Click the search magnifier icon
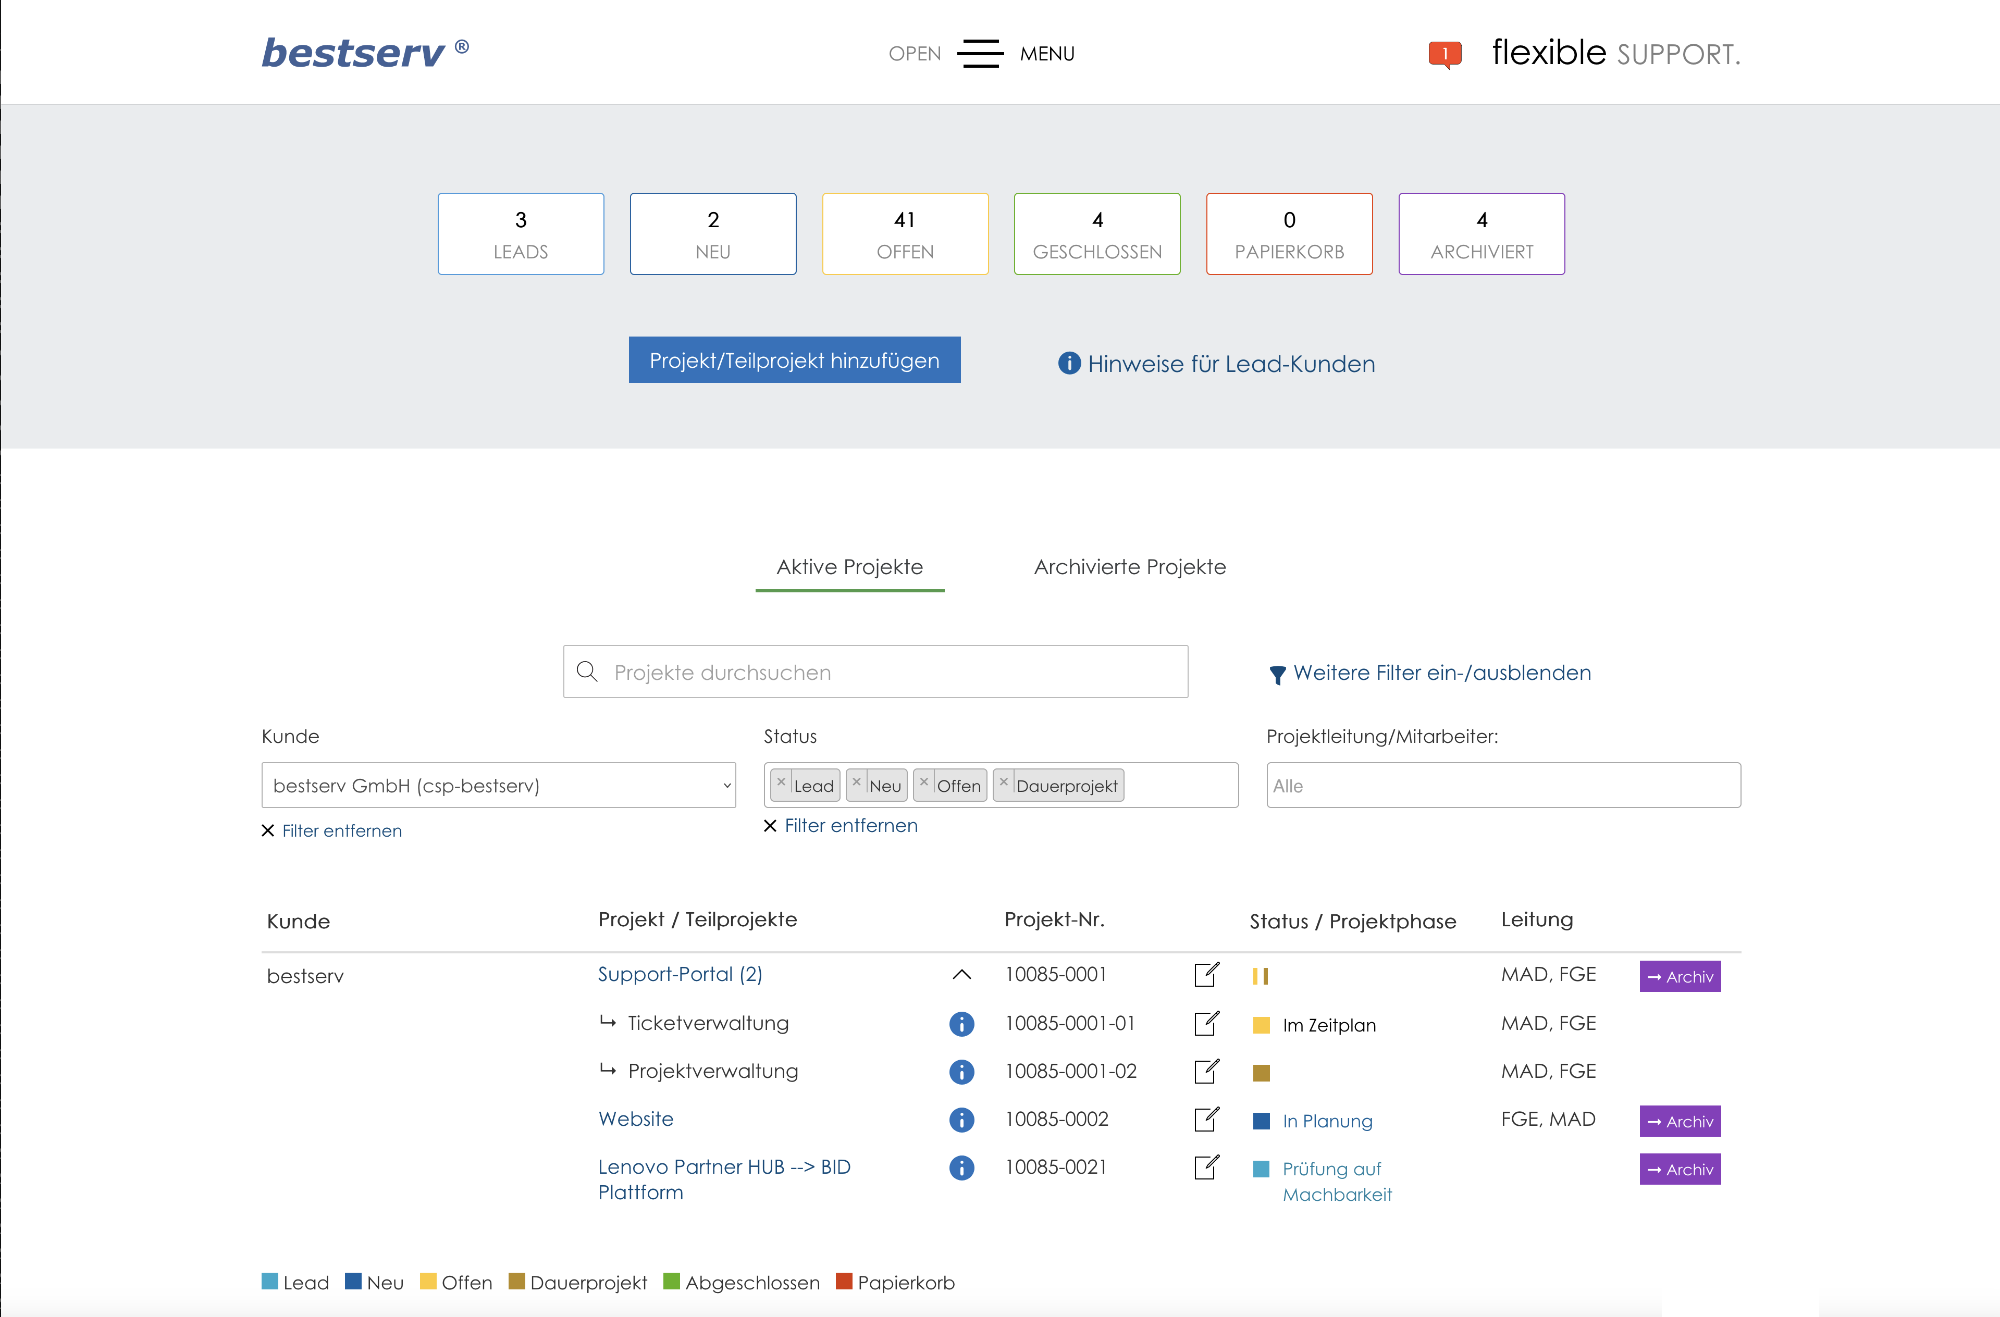This screenshot has width=2000, height=1317. pyautogui.click(x=588, y=671)
